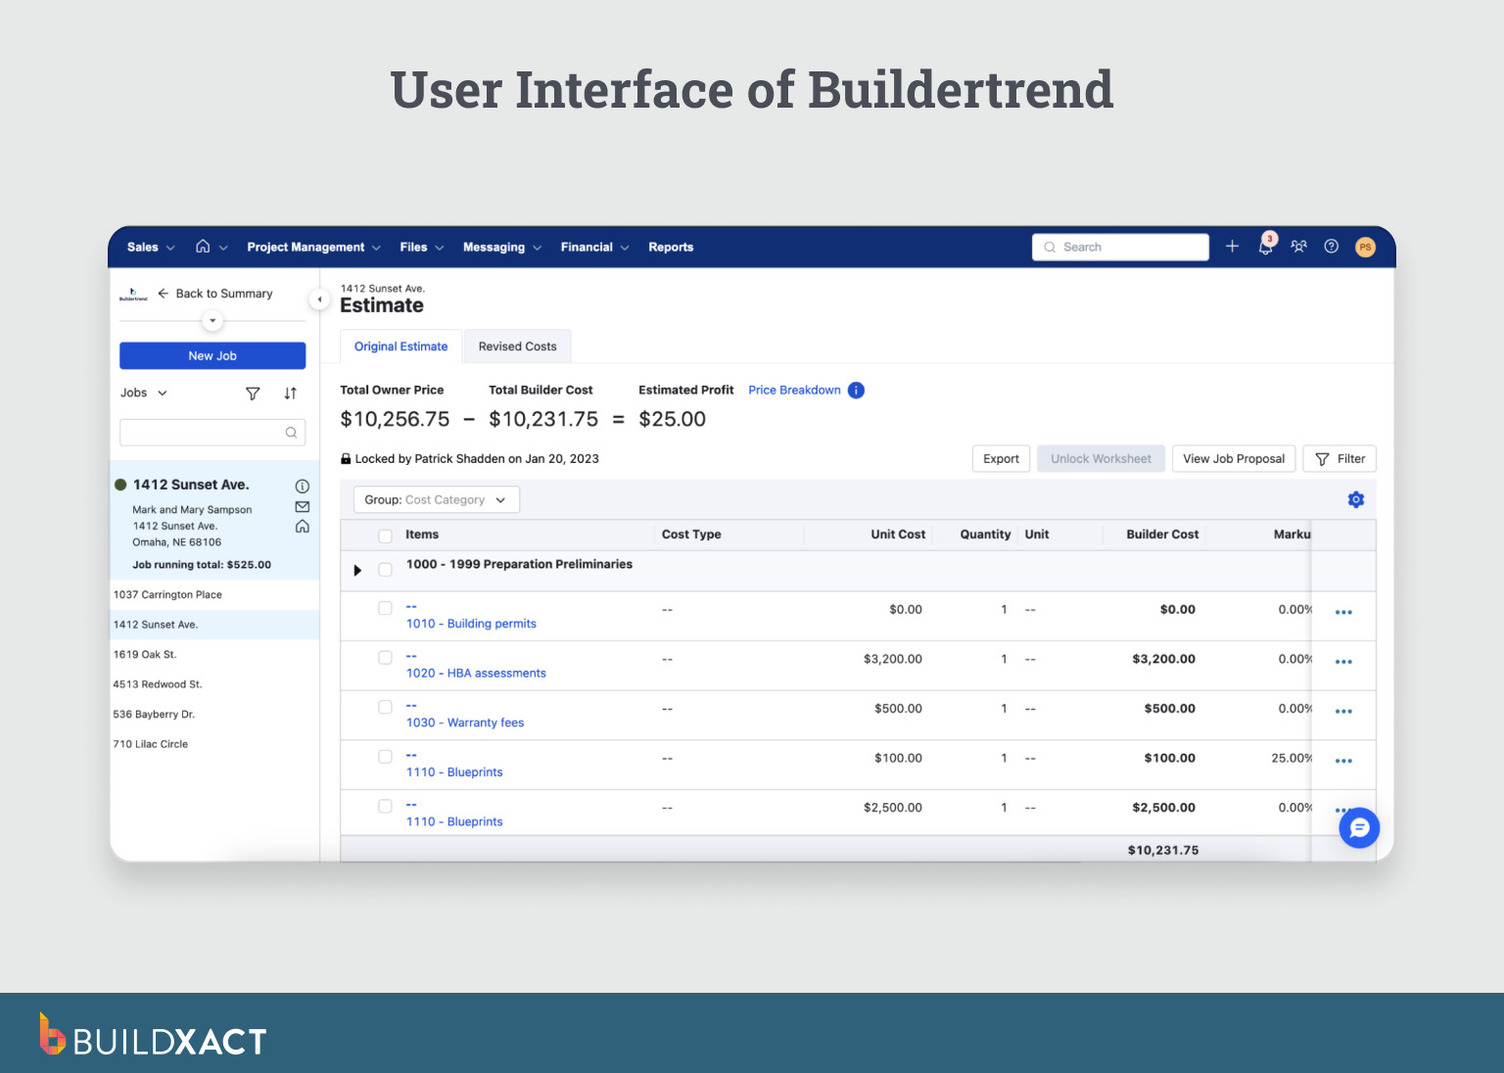Image resolution: width=1504 pixels, height=1073 pixels.
Task: Switch to the Revised Costs tab
Action: coord(517,346)
